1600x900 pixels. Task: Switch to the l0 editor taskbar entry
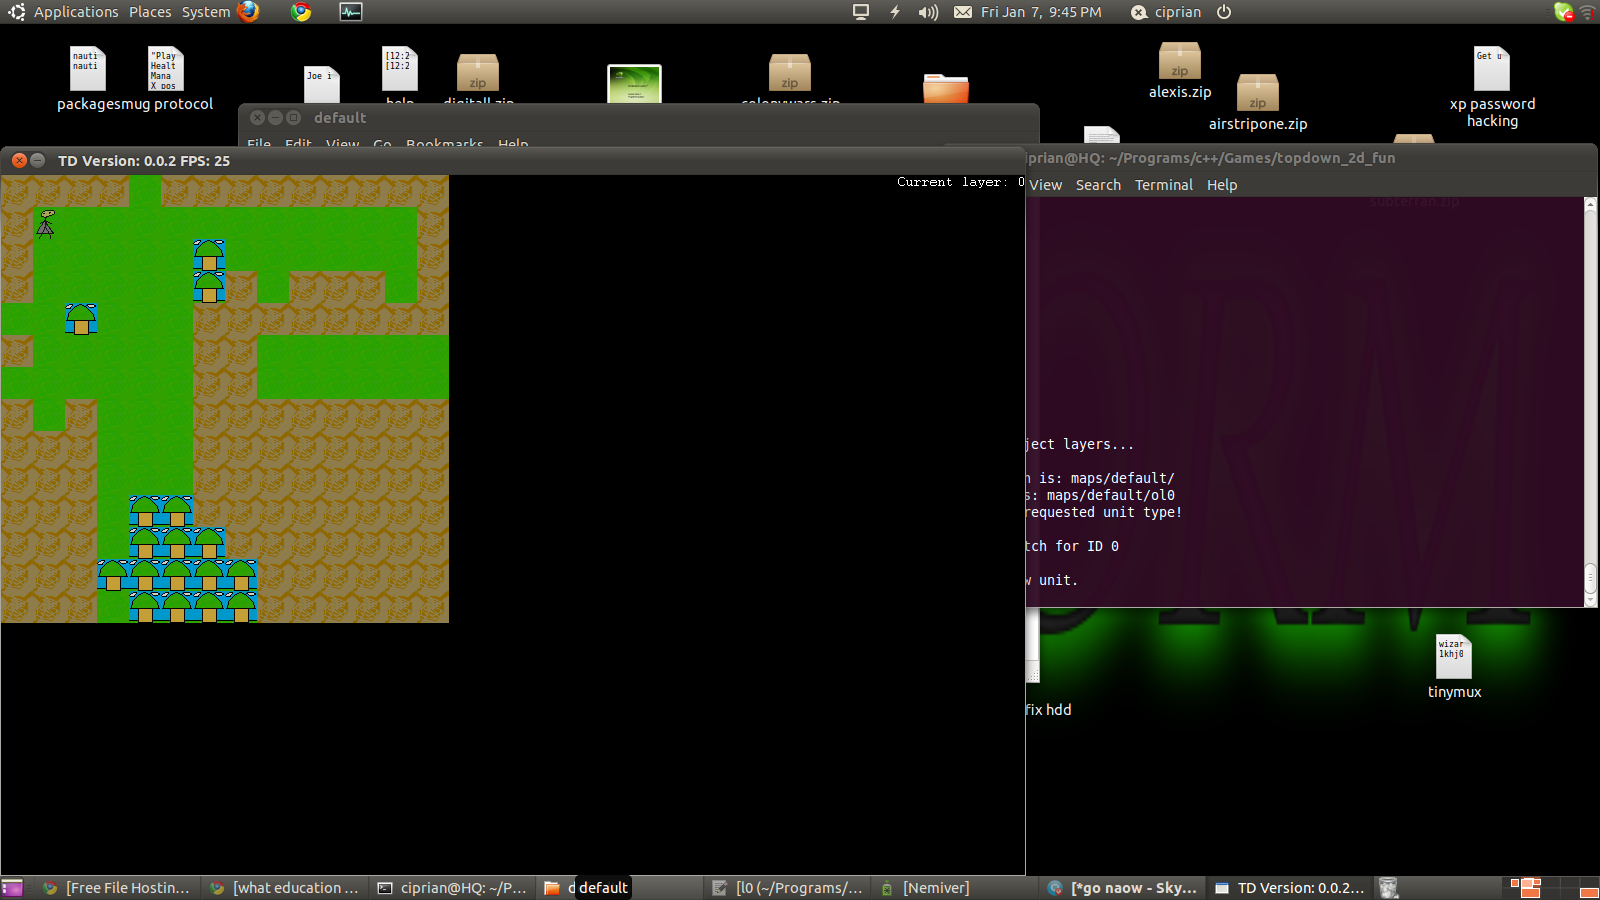[788, 888]
